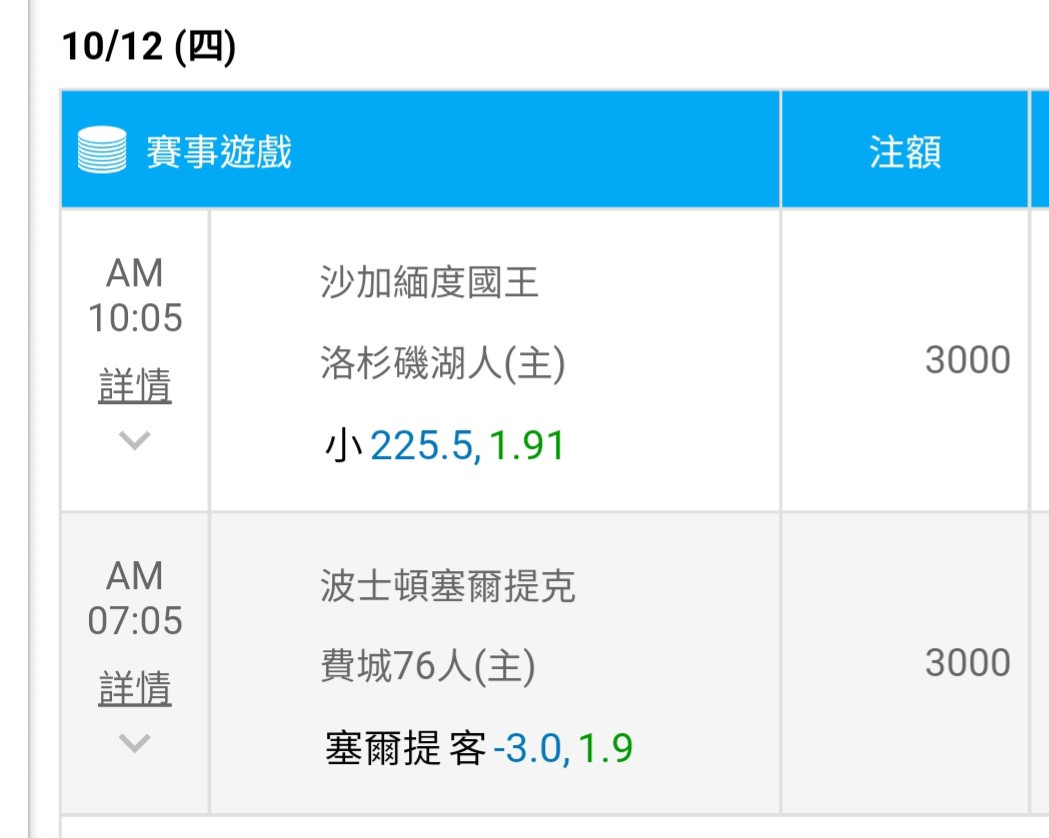
Task: Click the 塞爾提客 -3.0 spread pick
Action: tap(448, 748)
